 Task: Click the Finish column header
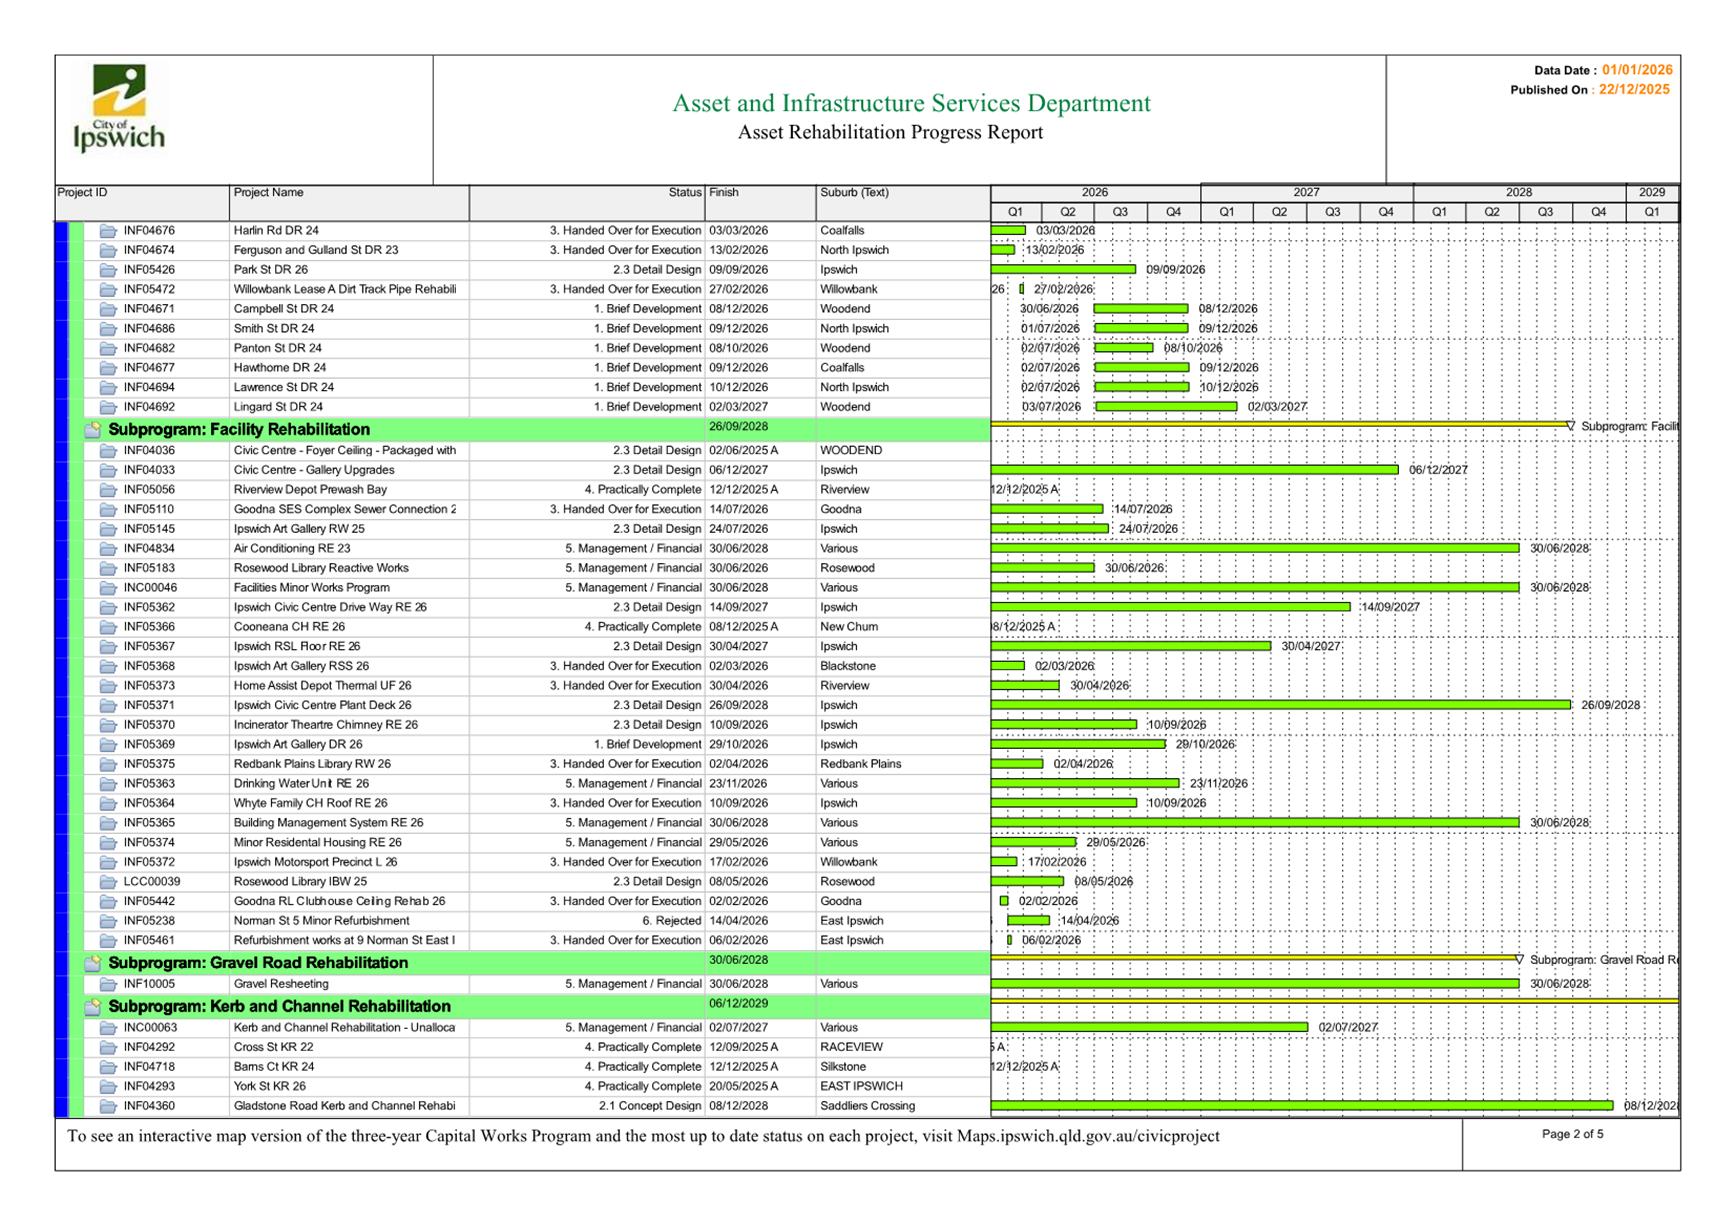pyautogui.click(x=724, y=193)
